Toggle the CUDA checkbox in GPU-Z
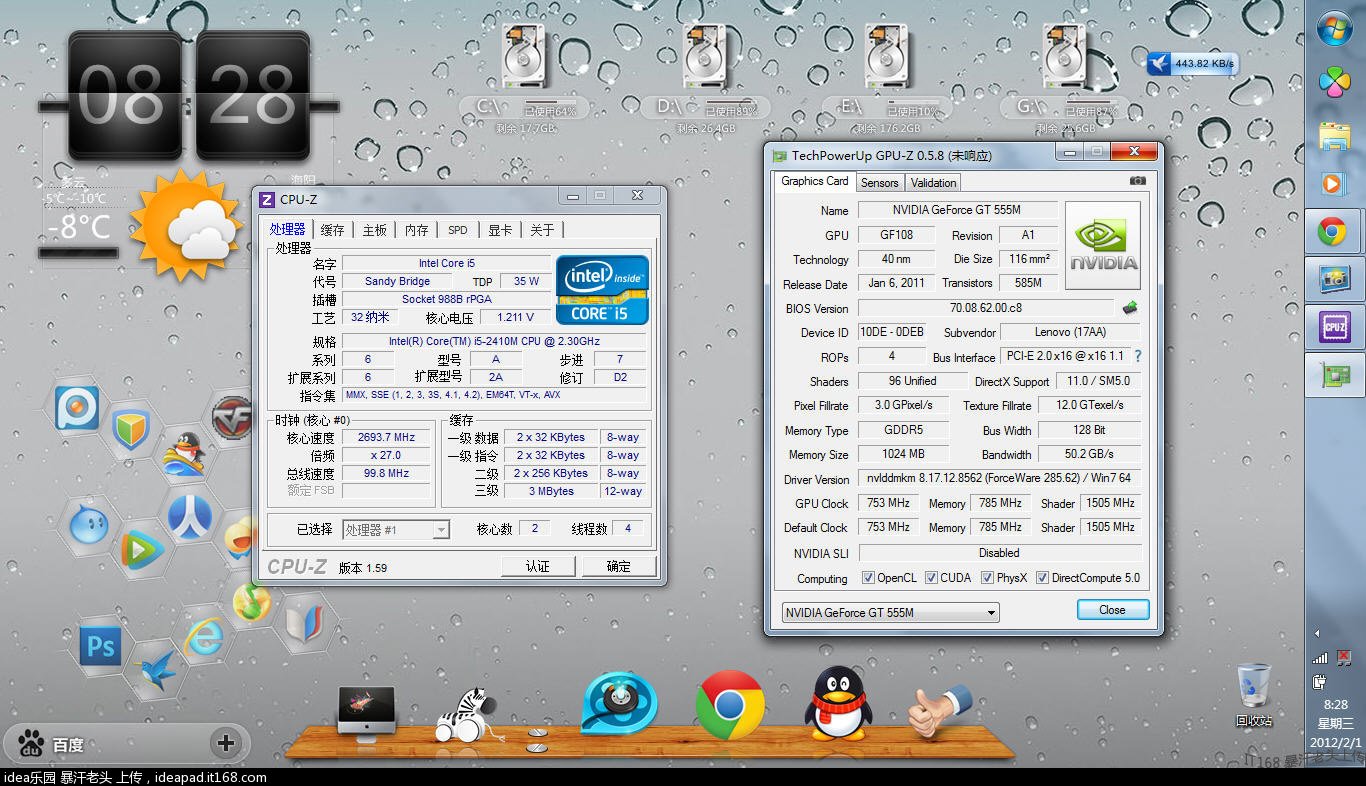The image size is (1366, 786). coord(931,578)
